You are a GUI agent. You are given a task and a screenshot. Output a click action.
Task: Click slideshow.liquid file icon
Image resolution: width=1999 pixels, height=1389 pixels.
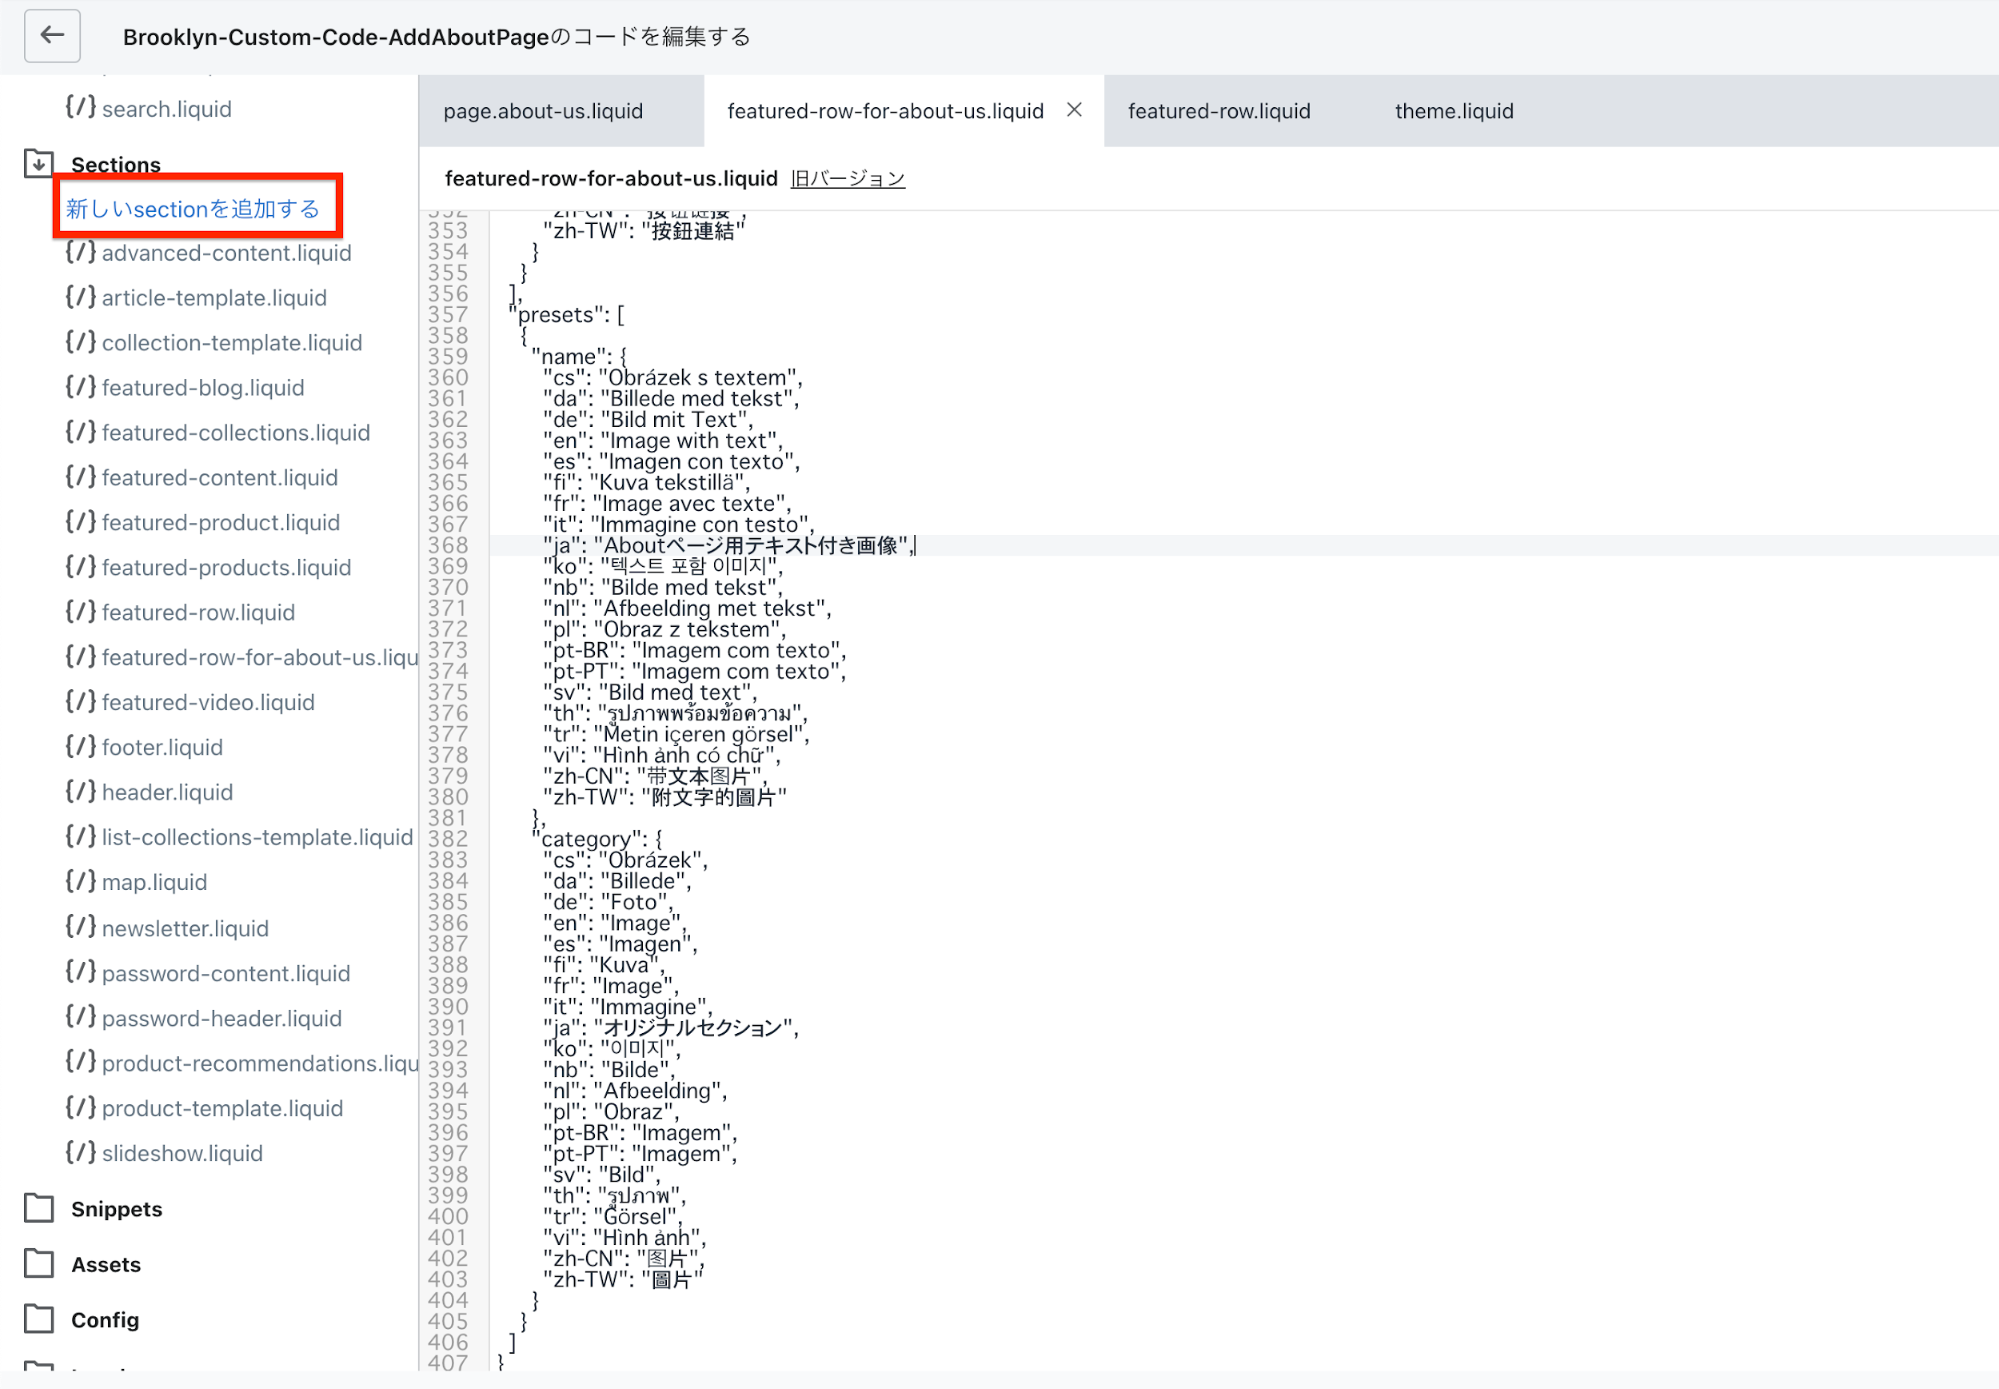click(80, 1152)
